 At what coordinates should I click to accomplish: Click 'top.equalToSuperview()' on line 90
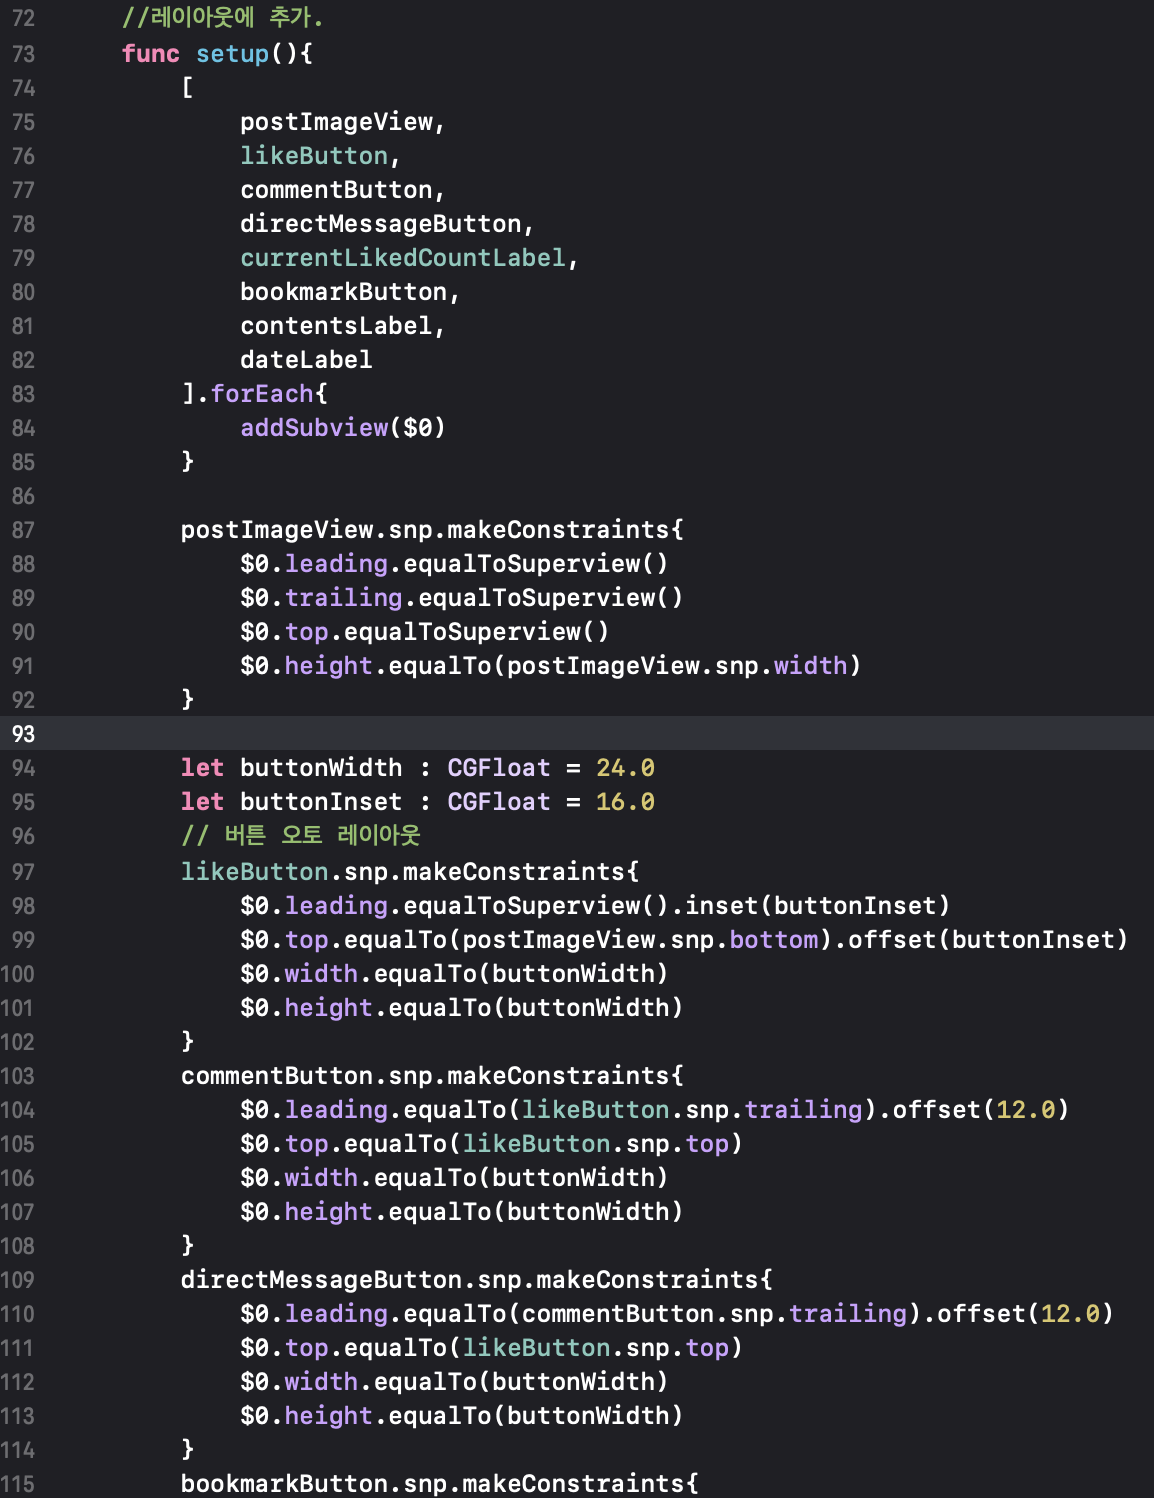point(446,632)
